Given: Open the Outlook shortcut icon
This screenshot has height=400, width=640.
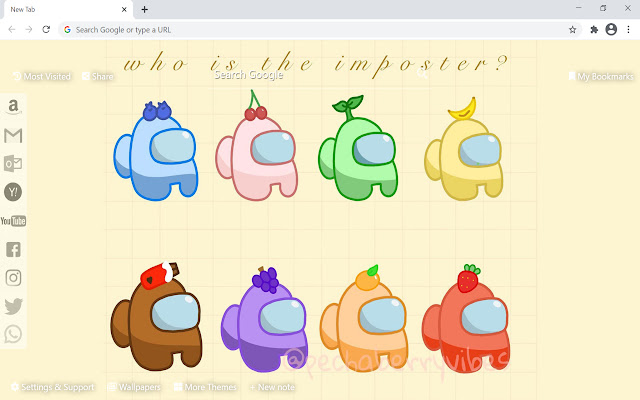Looking at the screenshot, I should pyautogui.click(x=13, y=164).
